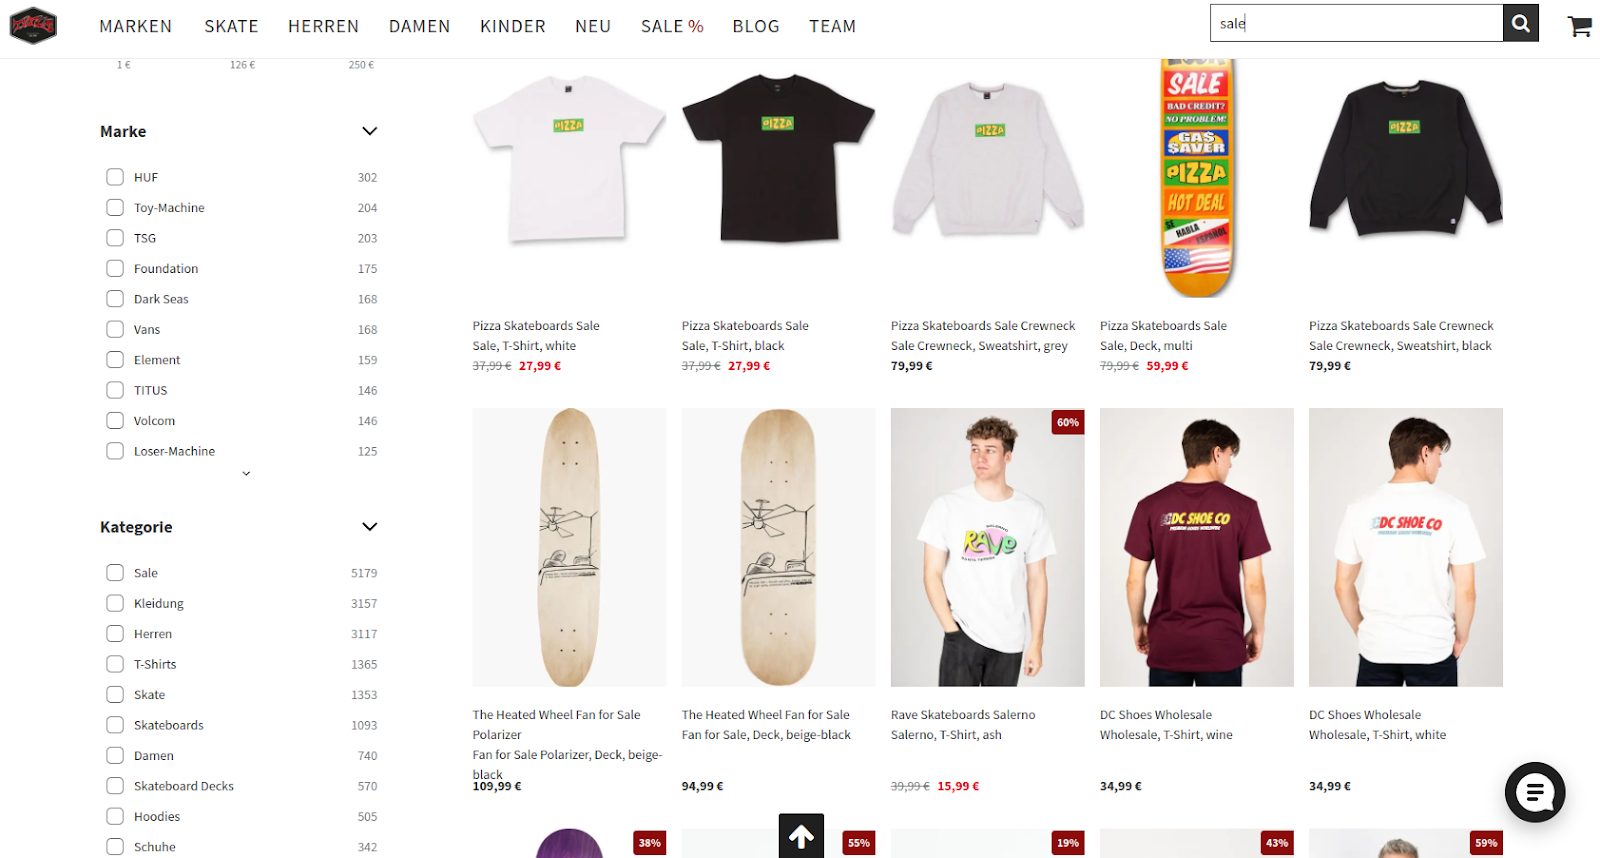
Task: Collapse the Marke filter section
Action: tap(369, 131)
